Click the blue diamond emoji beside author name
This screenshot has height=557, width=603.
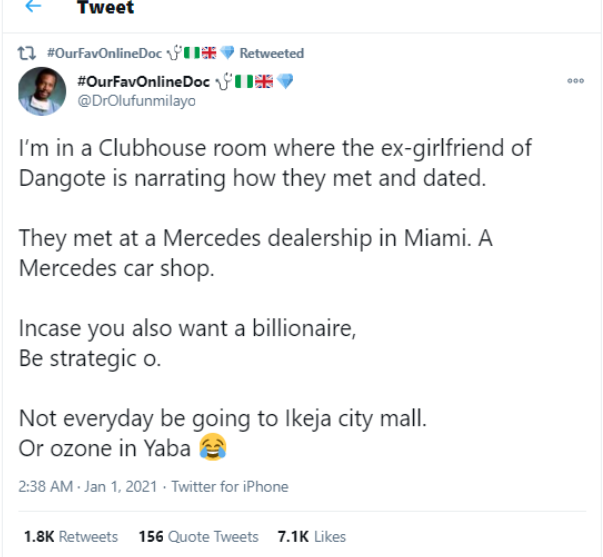pyautogui.click(x=286, y=82)
